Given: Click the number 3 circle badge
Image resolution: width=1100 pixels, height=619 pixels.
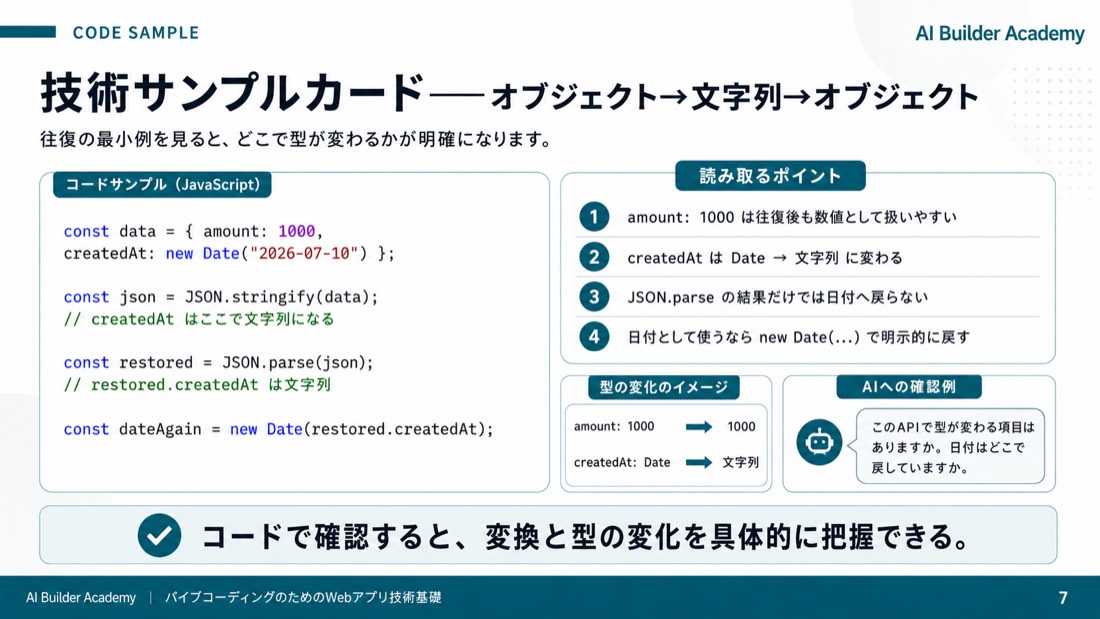Looking at the screenshot, I should (x=593, y=297).
